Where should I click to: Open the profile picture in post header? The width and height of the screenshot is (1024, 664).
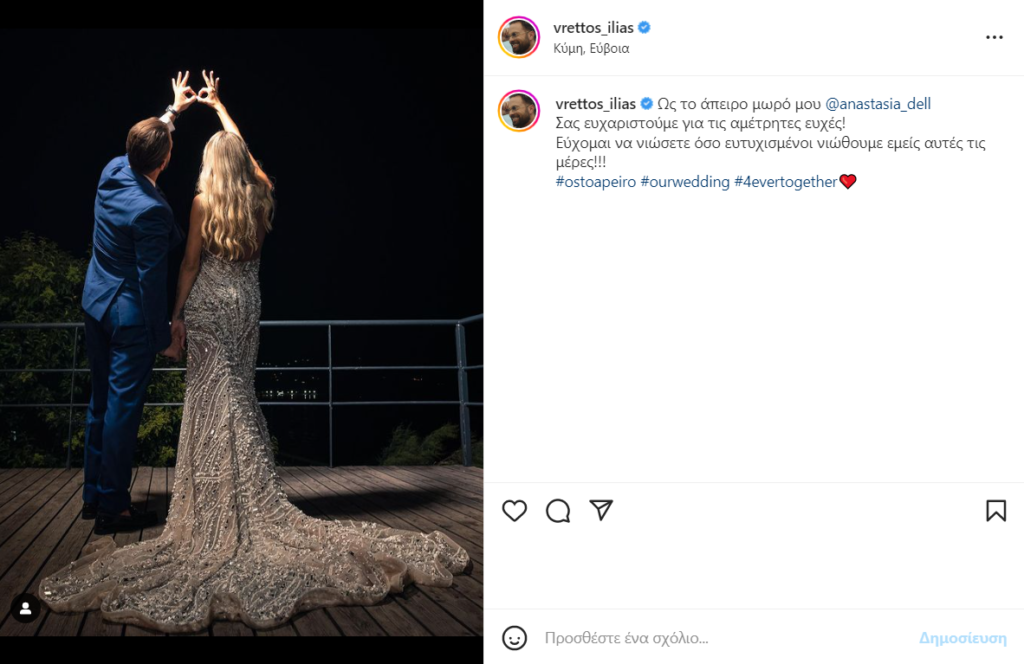click(519, 37)
